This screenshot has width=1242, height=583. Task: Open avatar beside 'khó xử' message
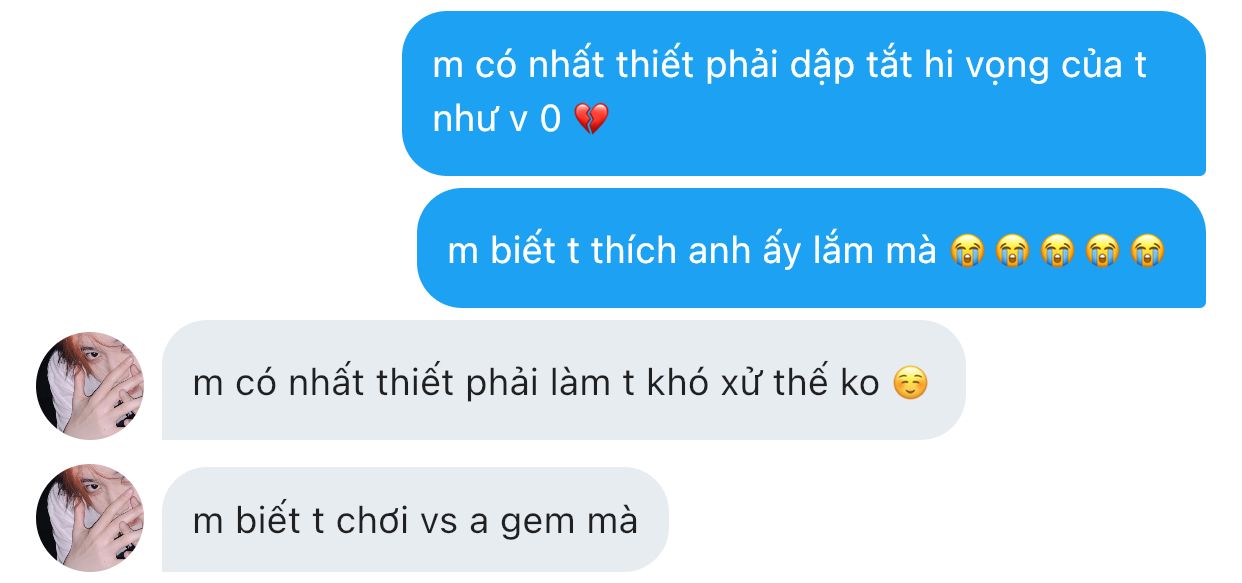[90, 386]
